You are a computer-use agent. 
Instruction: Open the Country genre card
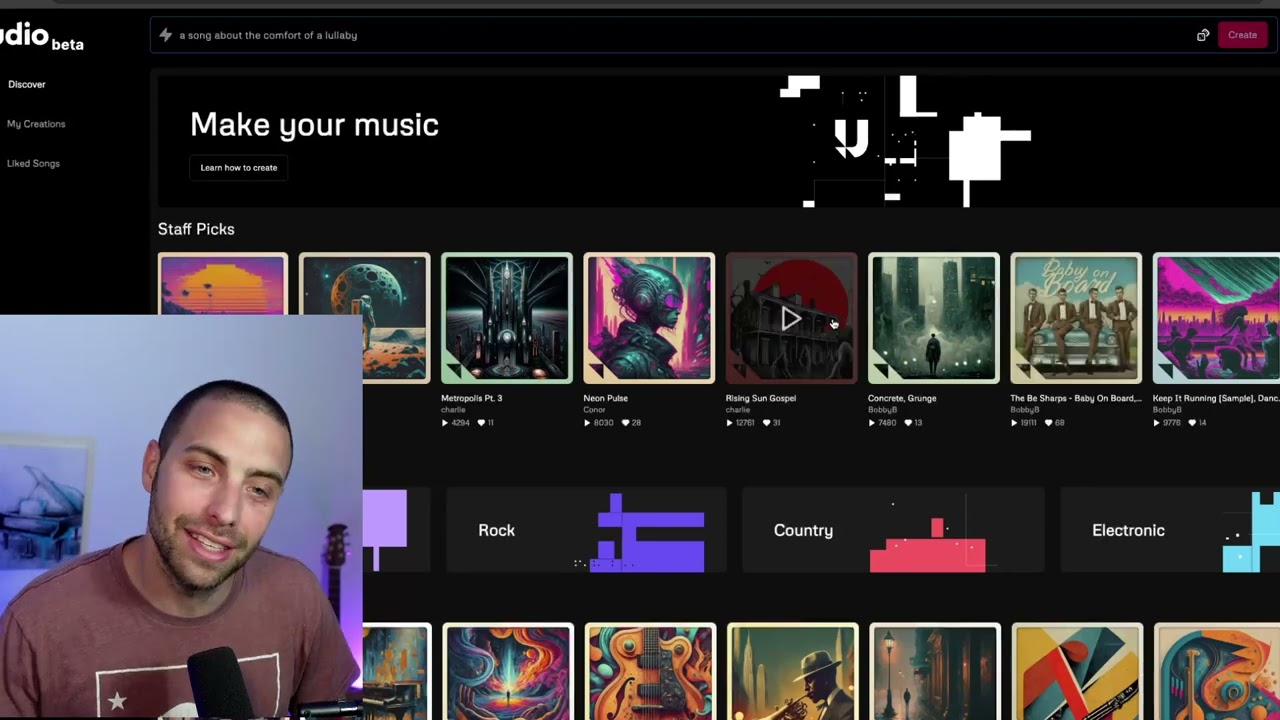click(893, 530)
